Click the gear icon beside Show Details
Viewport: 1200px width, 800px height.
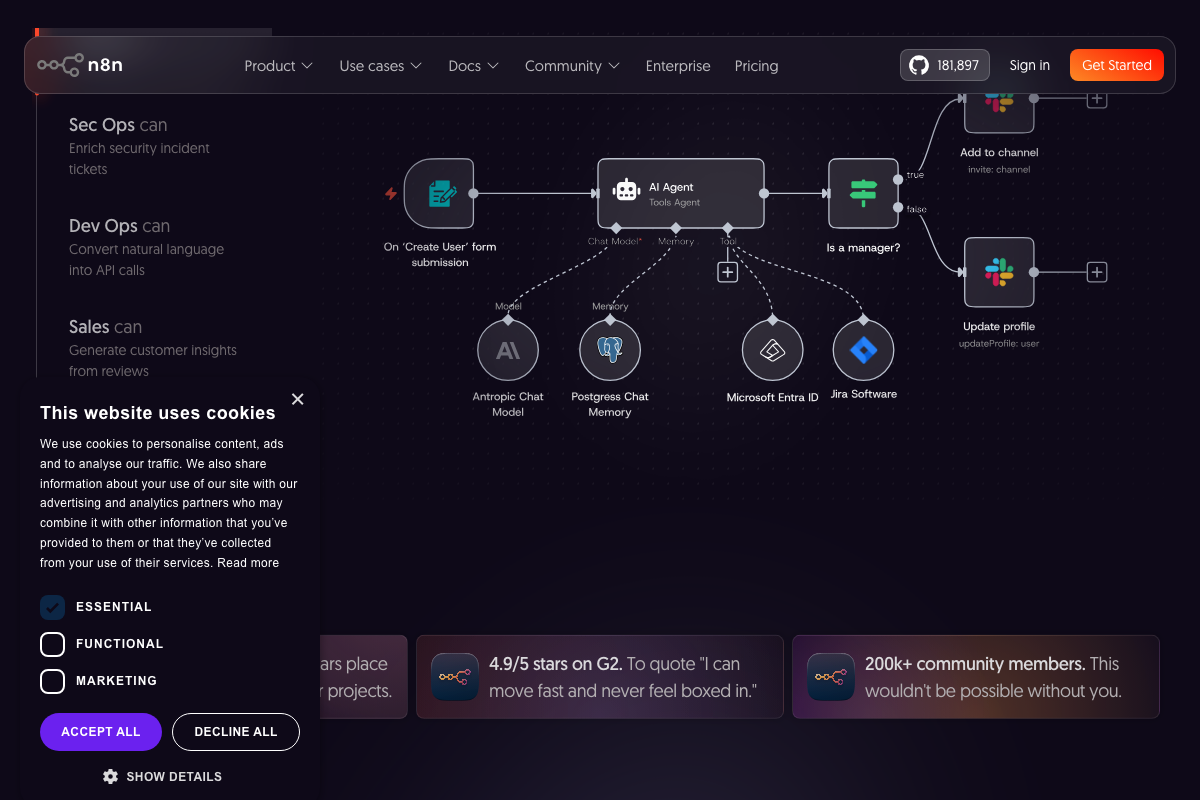click(110, 776)
